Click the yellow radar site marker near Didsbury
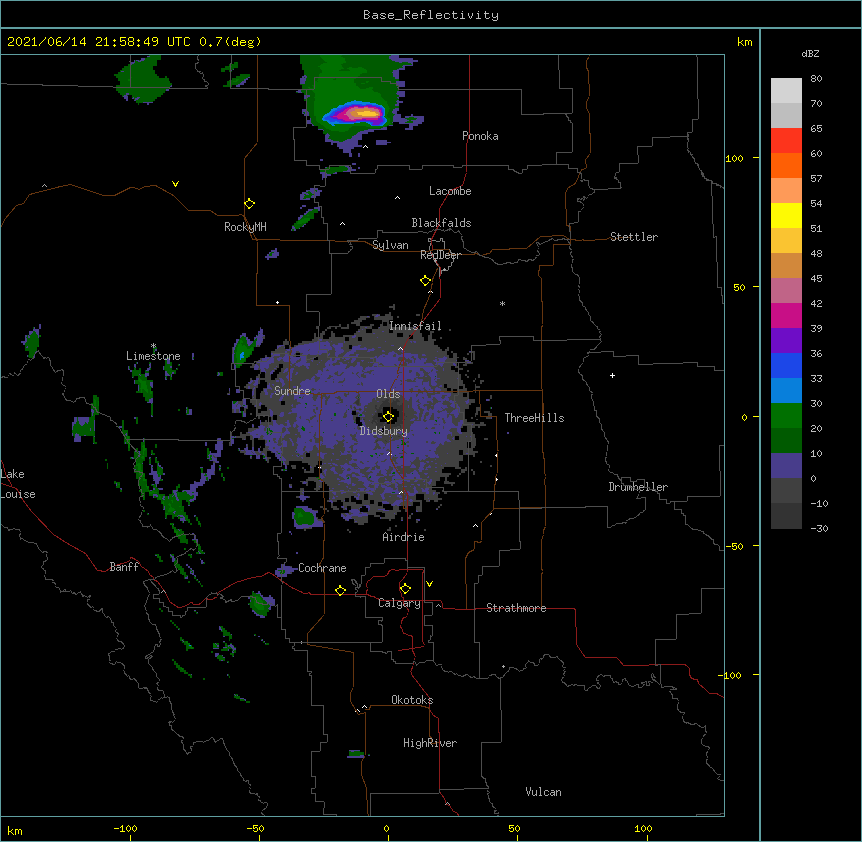 click(x=388, y=416)
